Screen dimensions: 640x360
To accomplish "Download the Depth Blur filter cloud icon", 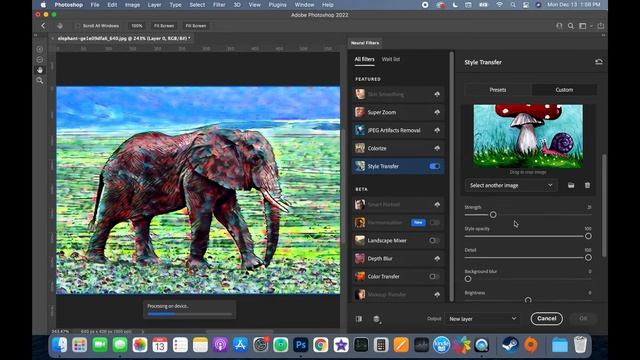I will pos(437,258).
